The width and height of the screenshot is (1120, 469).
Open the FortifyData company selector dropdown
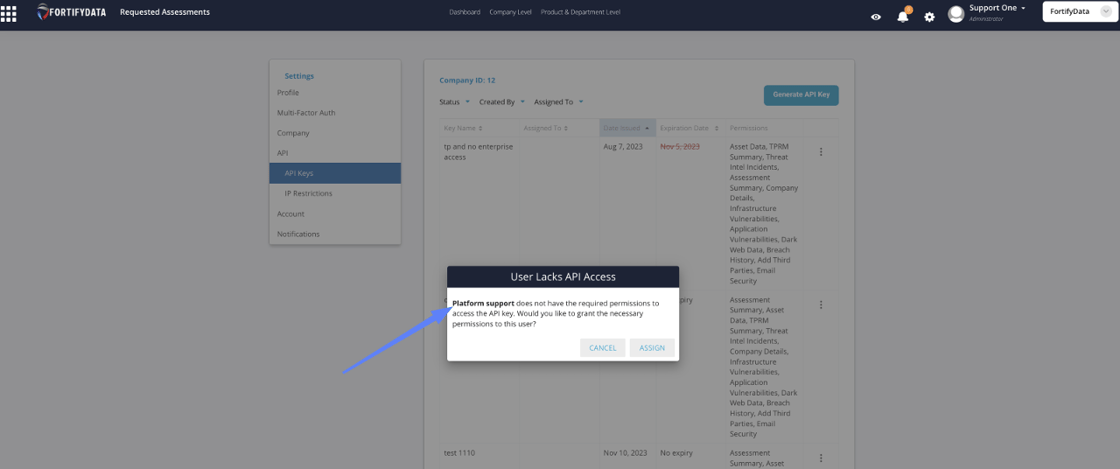(1079, 11)
